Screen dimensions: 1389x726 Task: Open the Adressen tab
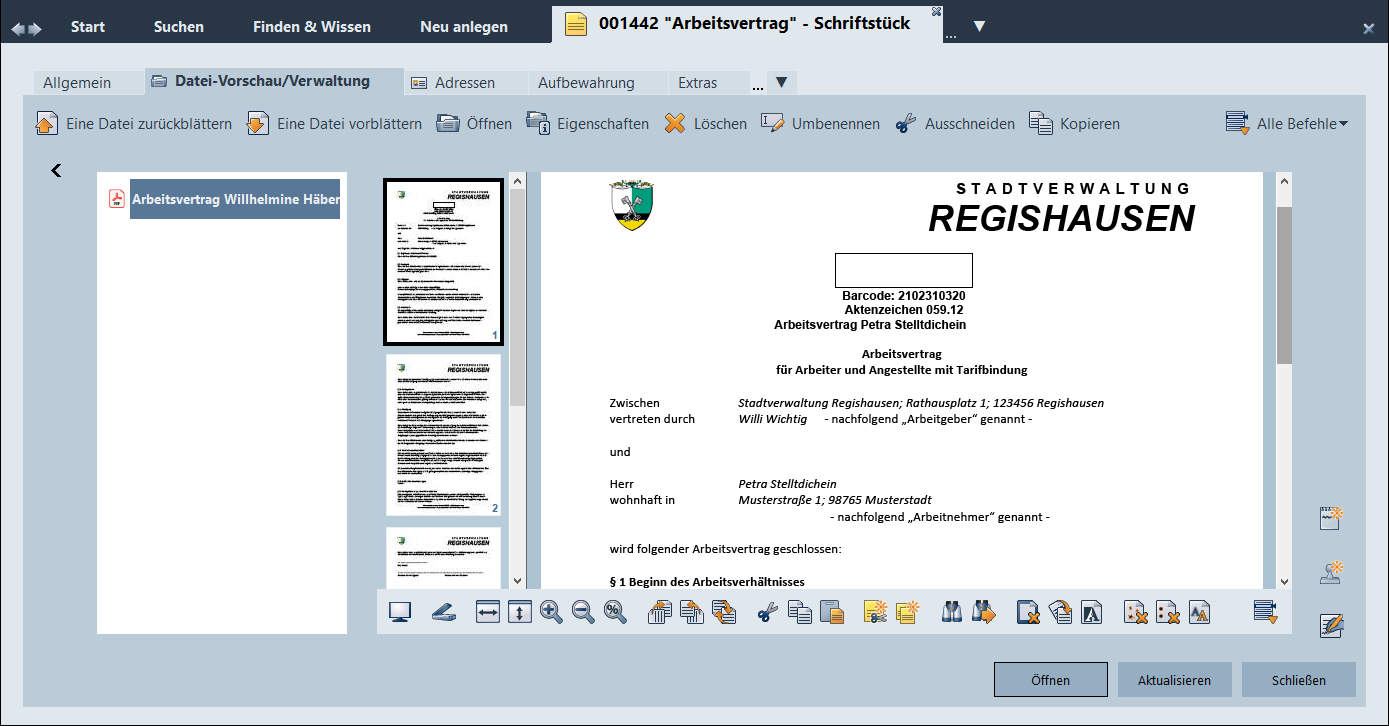453,83
